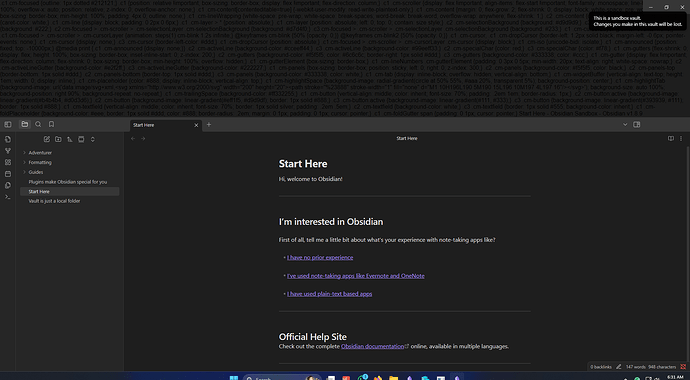
Task: Click the Windows taskbar search box
Action: pyautogui.click(x=282, y=378)
